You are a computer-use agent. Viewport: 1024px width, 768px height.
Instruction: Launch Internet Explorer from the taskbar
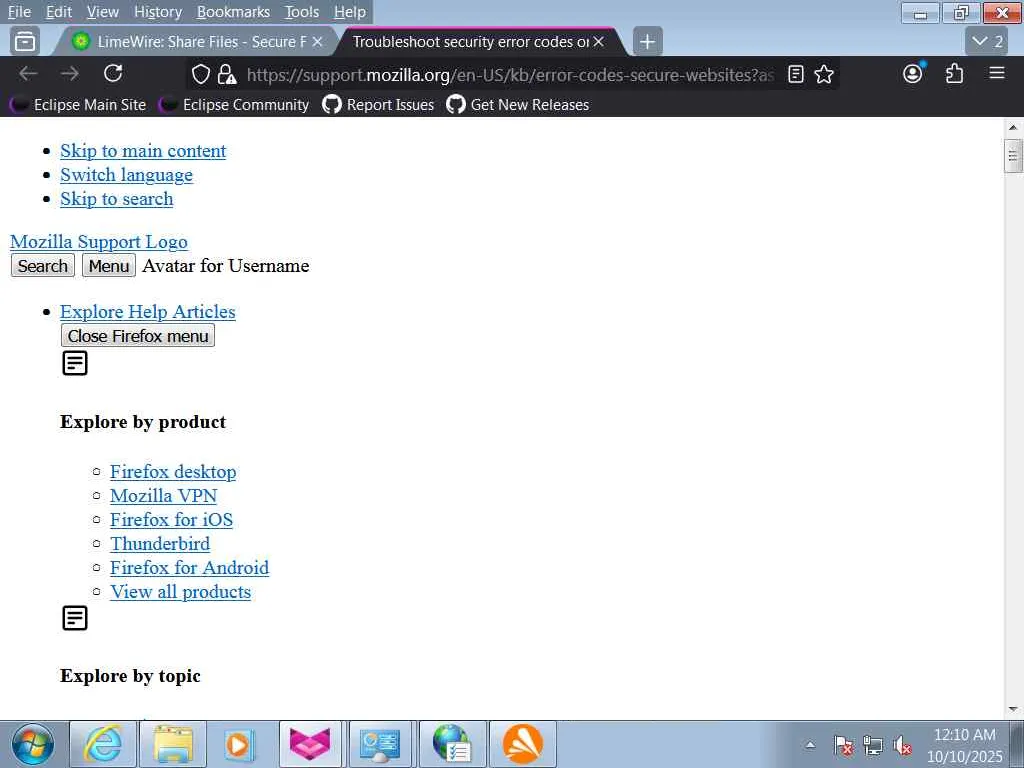pyautogui.click(x=103, y=744)
